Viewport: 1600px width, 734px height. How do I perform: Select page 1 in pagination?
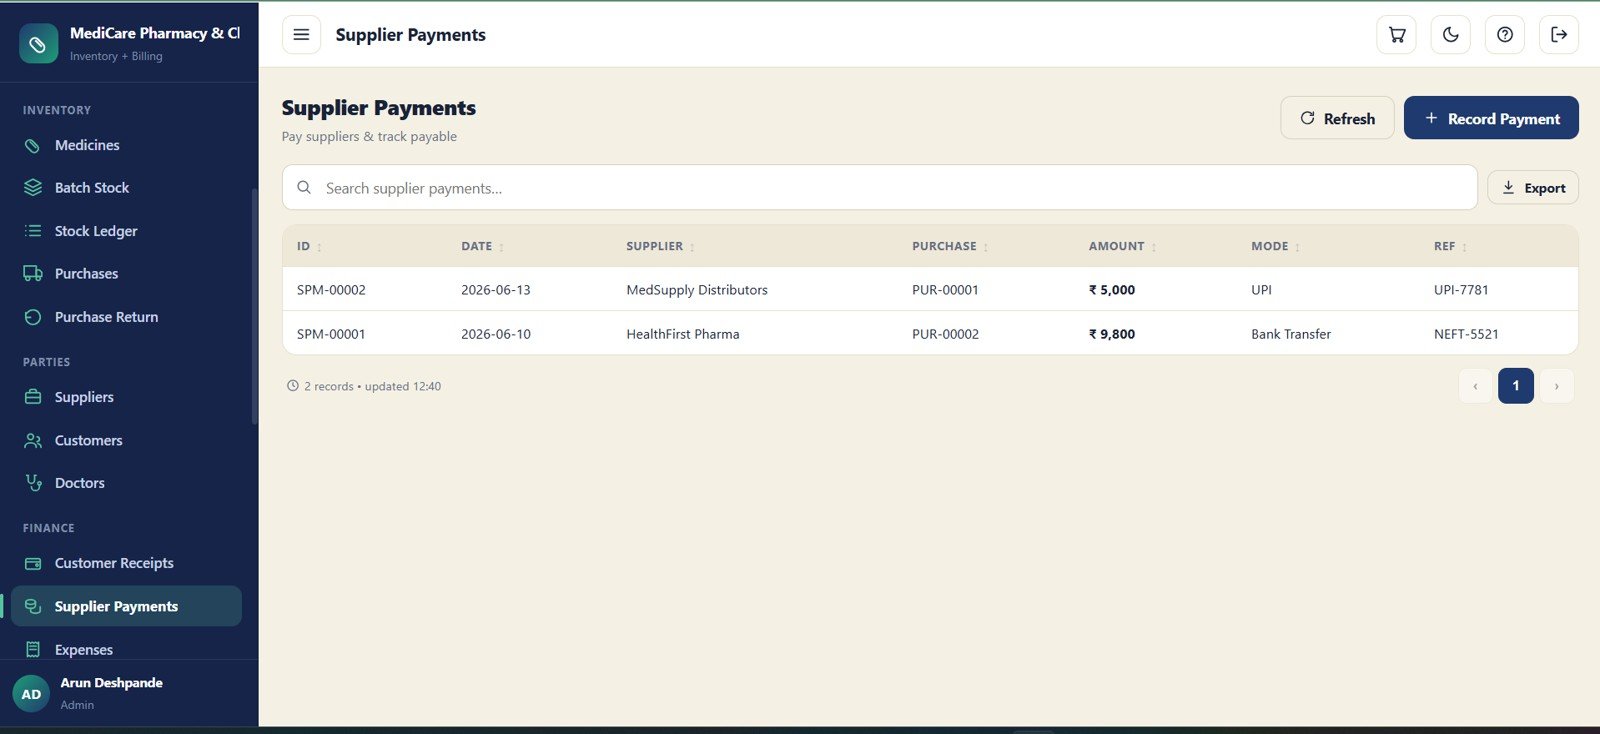(1516, 386)
